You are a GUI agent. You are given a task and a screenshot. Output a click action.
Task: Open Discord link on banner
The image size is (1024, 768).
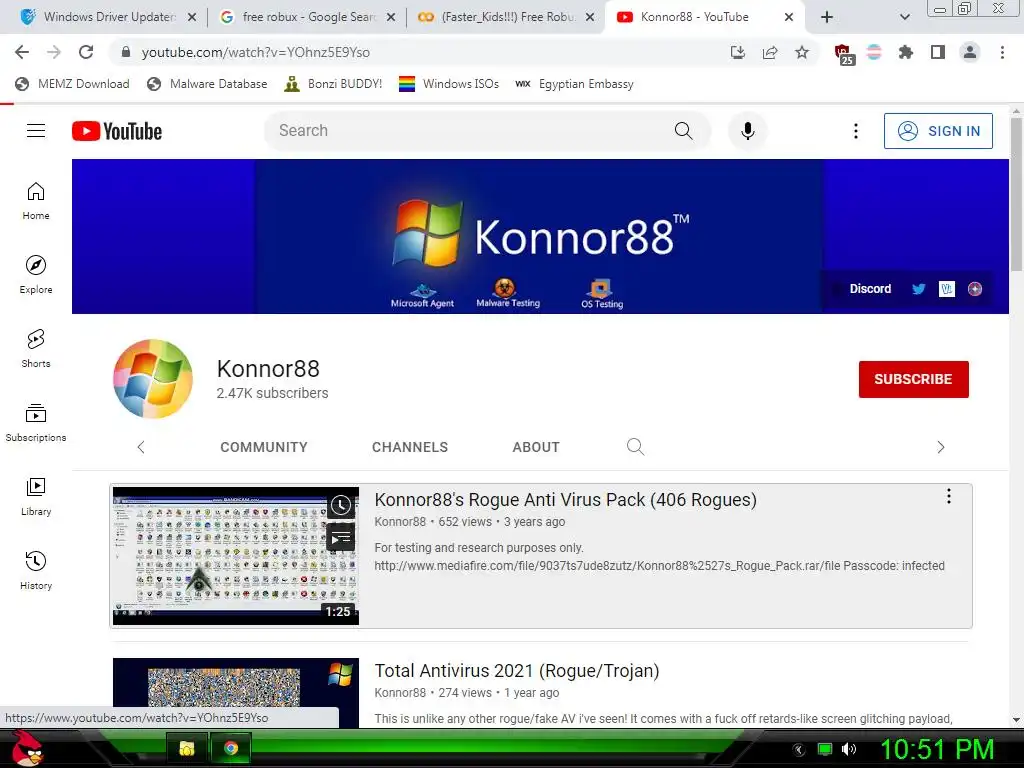click(870, 289)
